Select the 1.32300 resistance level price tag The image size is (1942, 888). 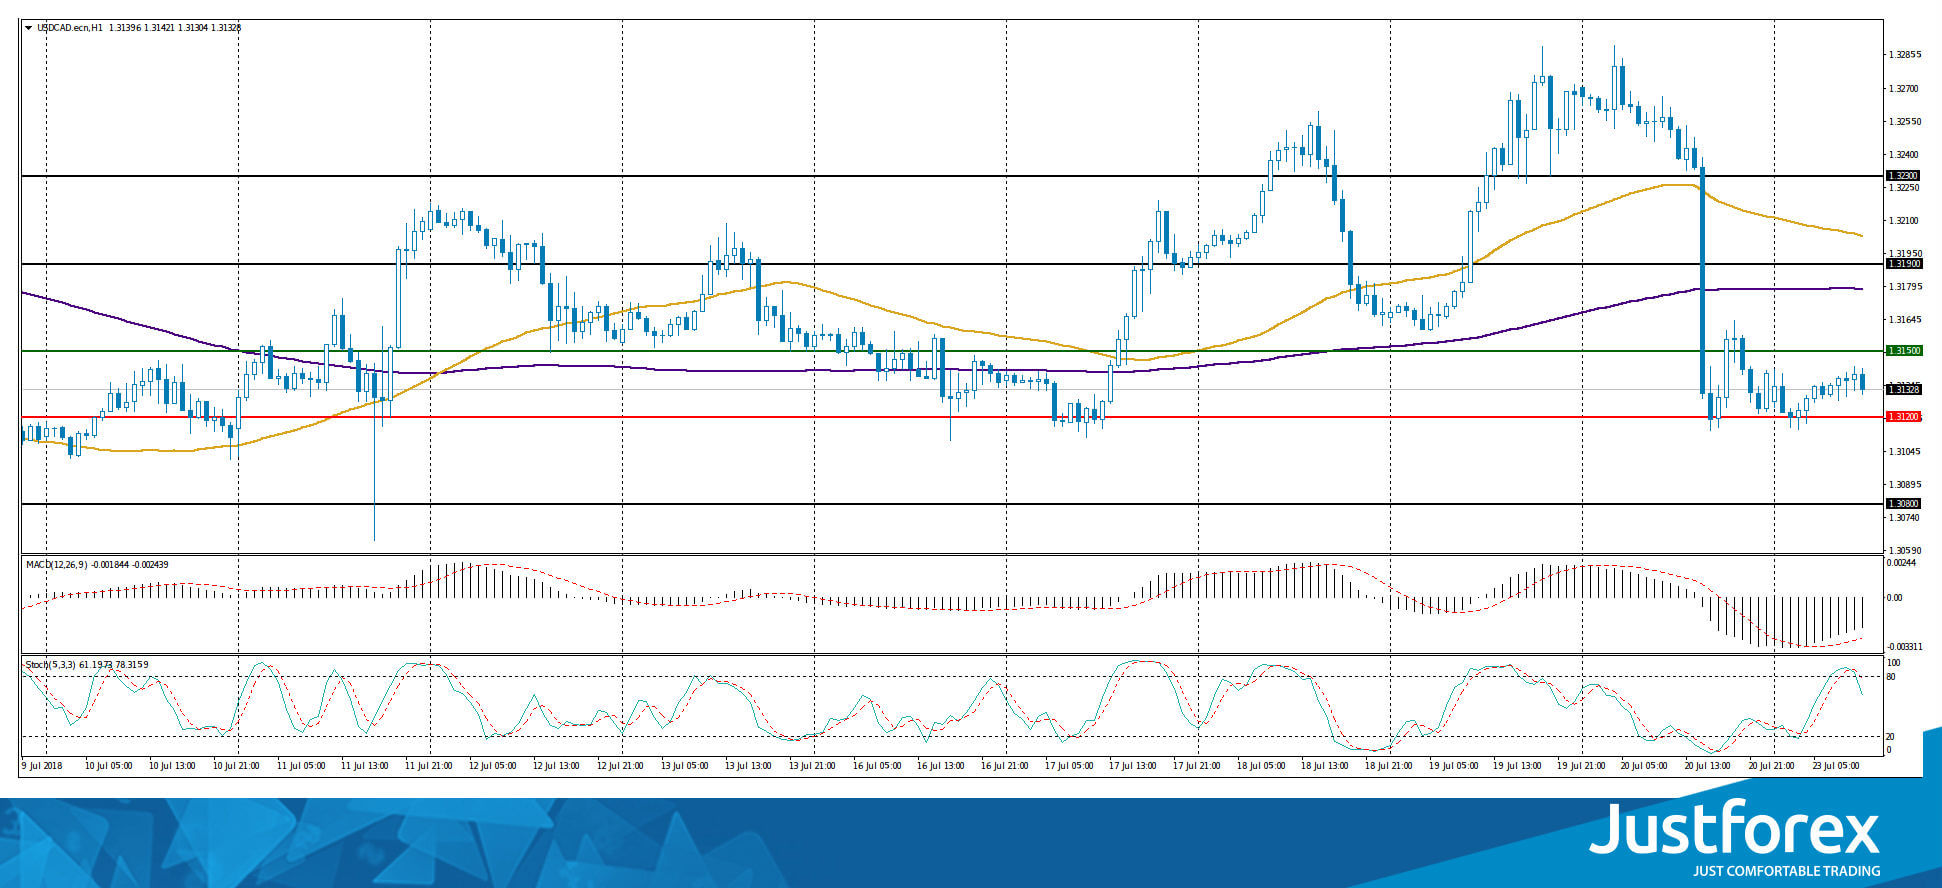coord(1903,176)
